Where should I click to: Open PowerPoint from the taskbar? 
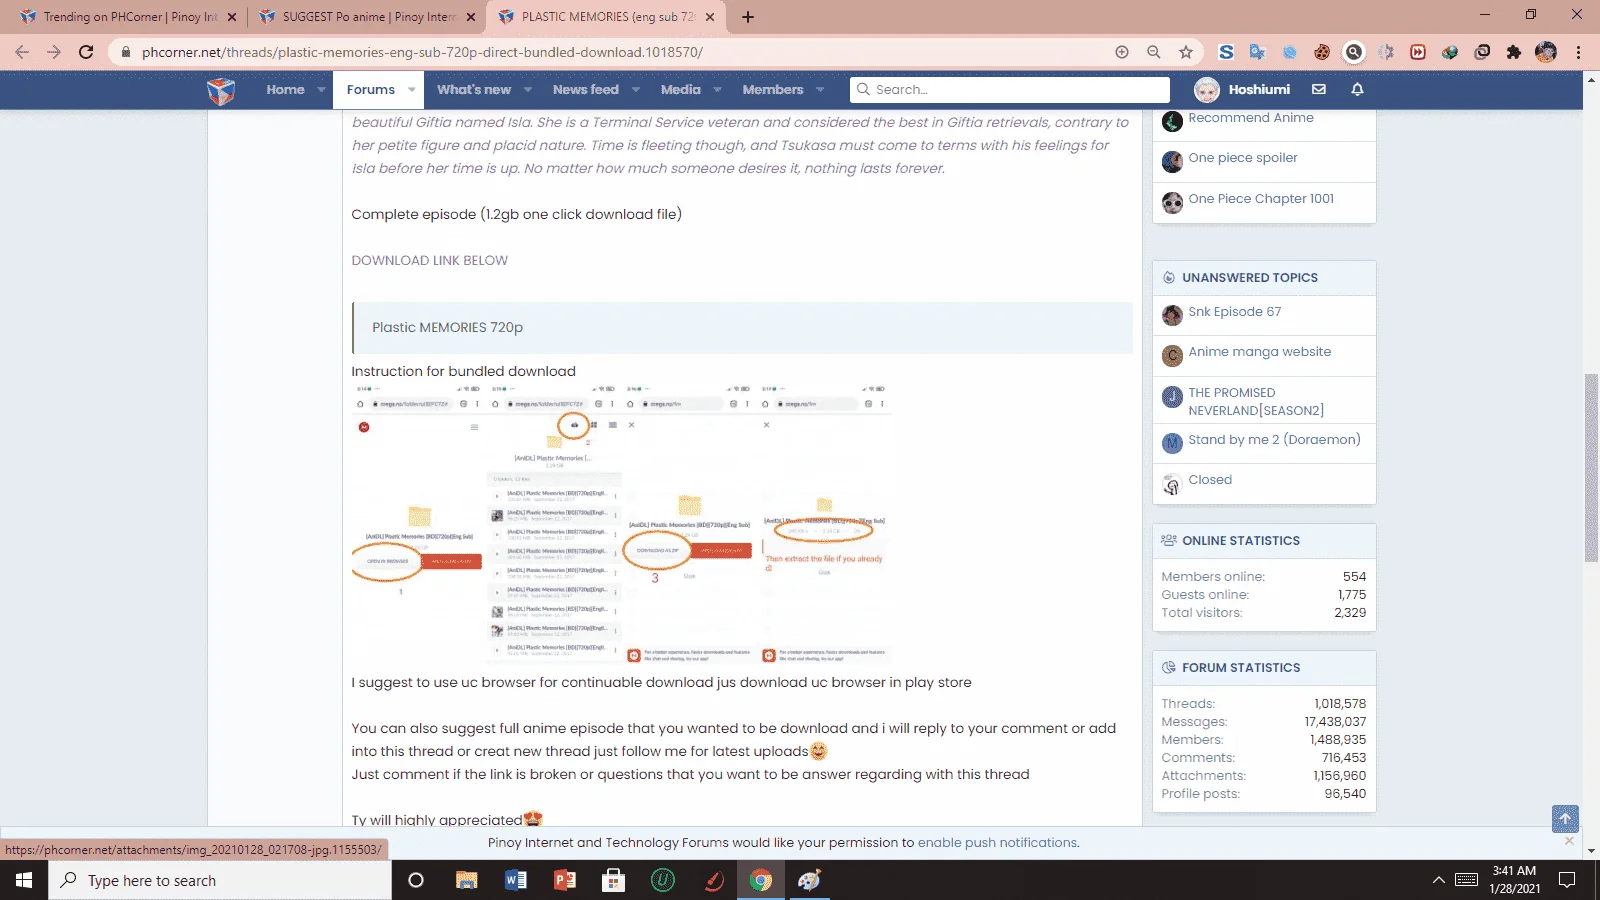(x=565, y=880)
